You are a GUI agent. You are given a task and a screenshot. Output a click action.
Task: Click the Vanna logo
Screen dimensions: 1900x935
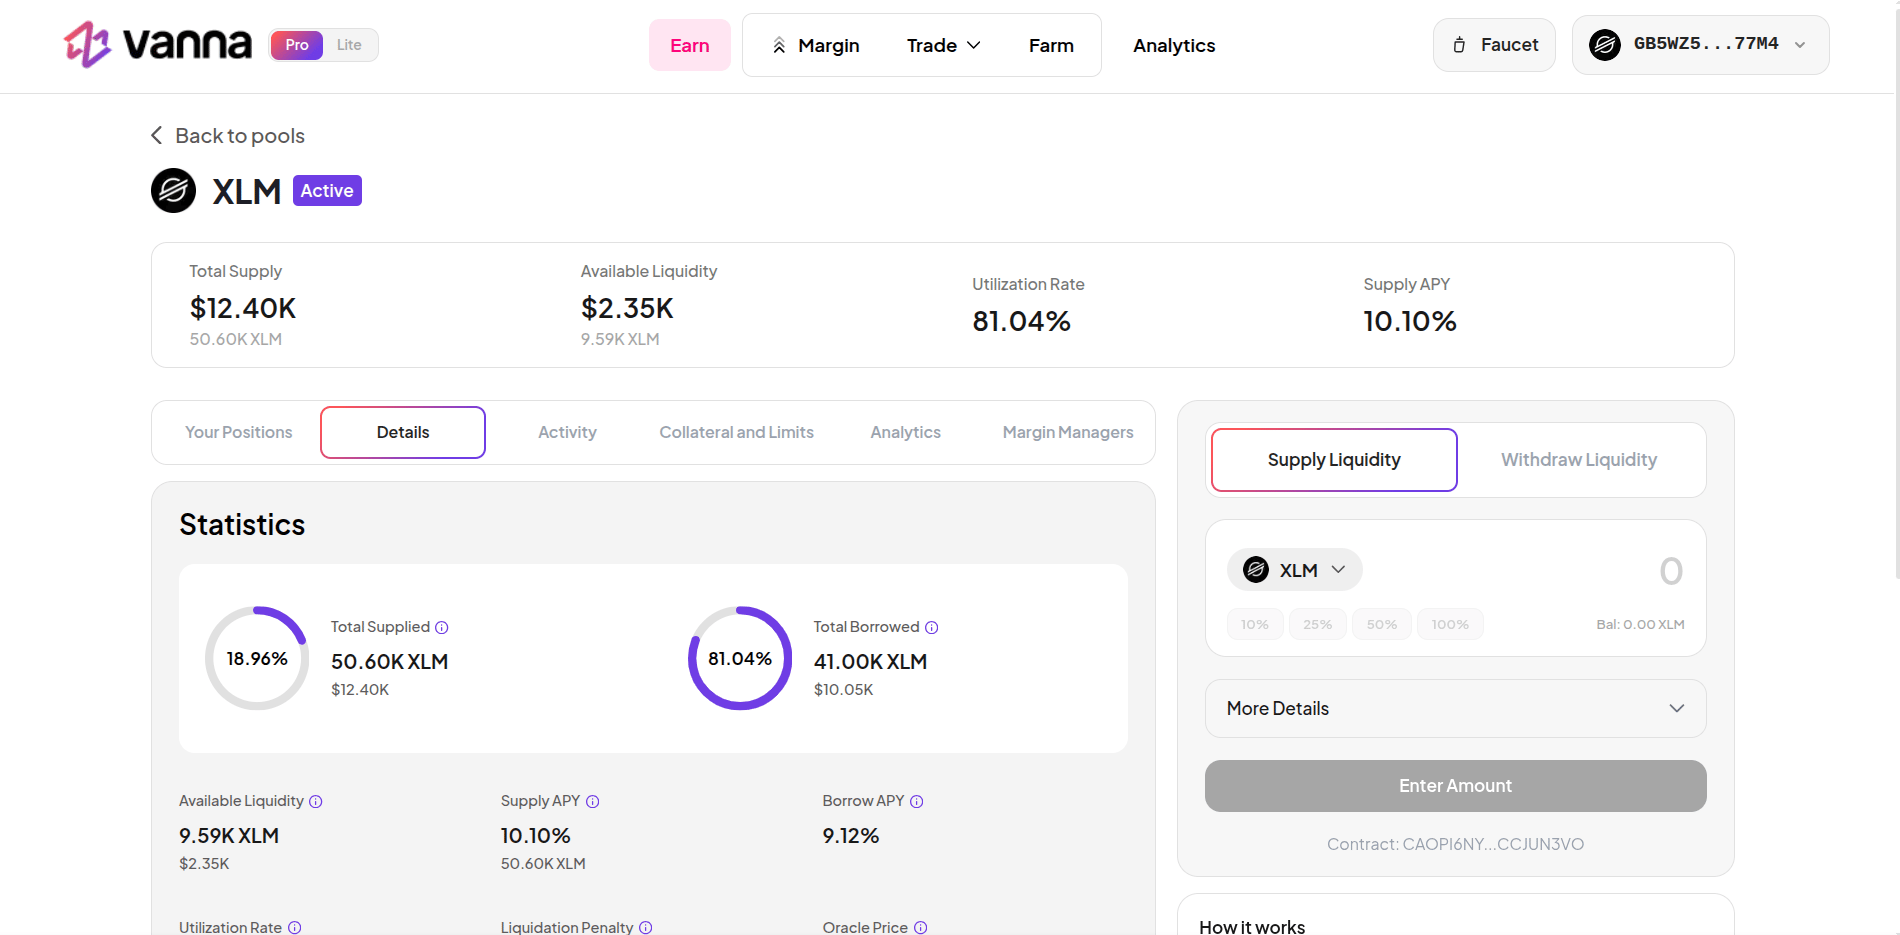(x=157, y=45)
